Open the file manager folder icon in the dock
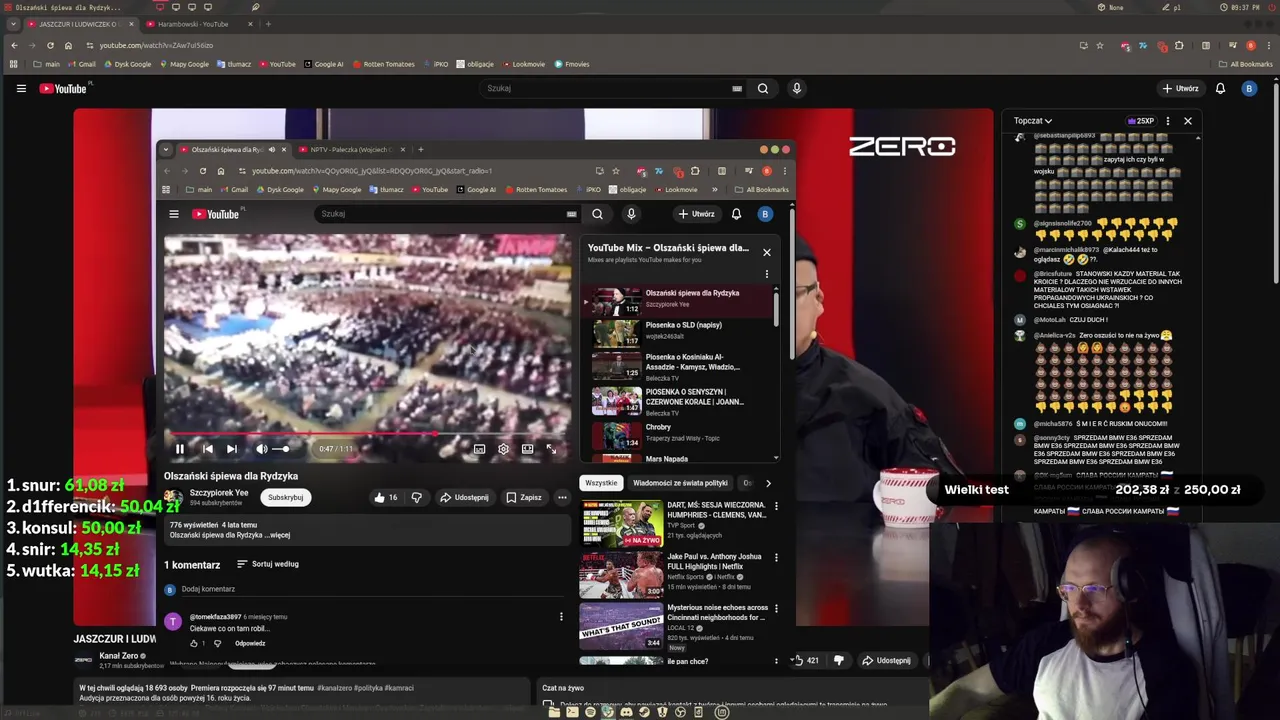This screenshot has height=720, width=1280. [554, 712]
